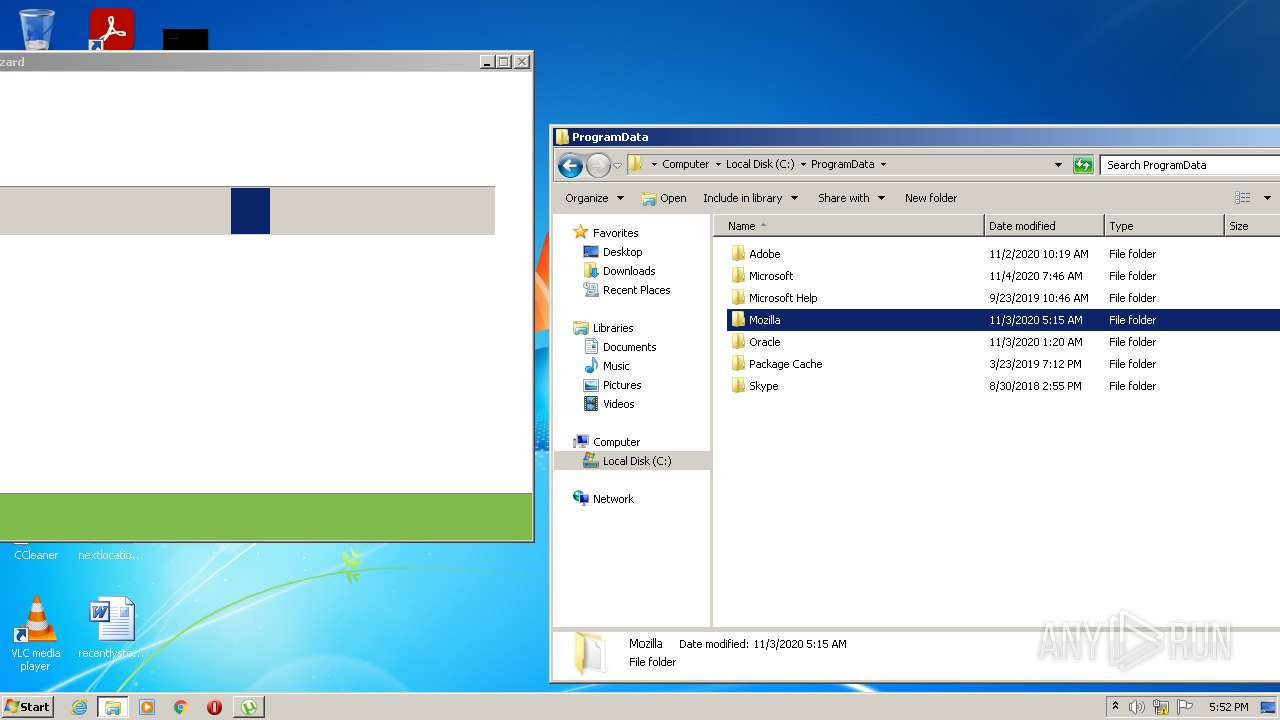Viewport: 1280px width, 720px height.
Task: Open the VLC media player desktop icon
Action: coord(36,634)
